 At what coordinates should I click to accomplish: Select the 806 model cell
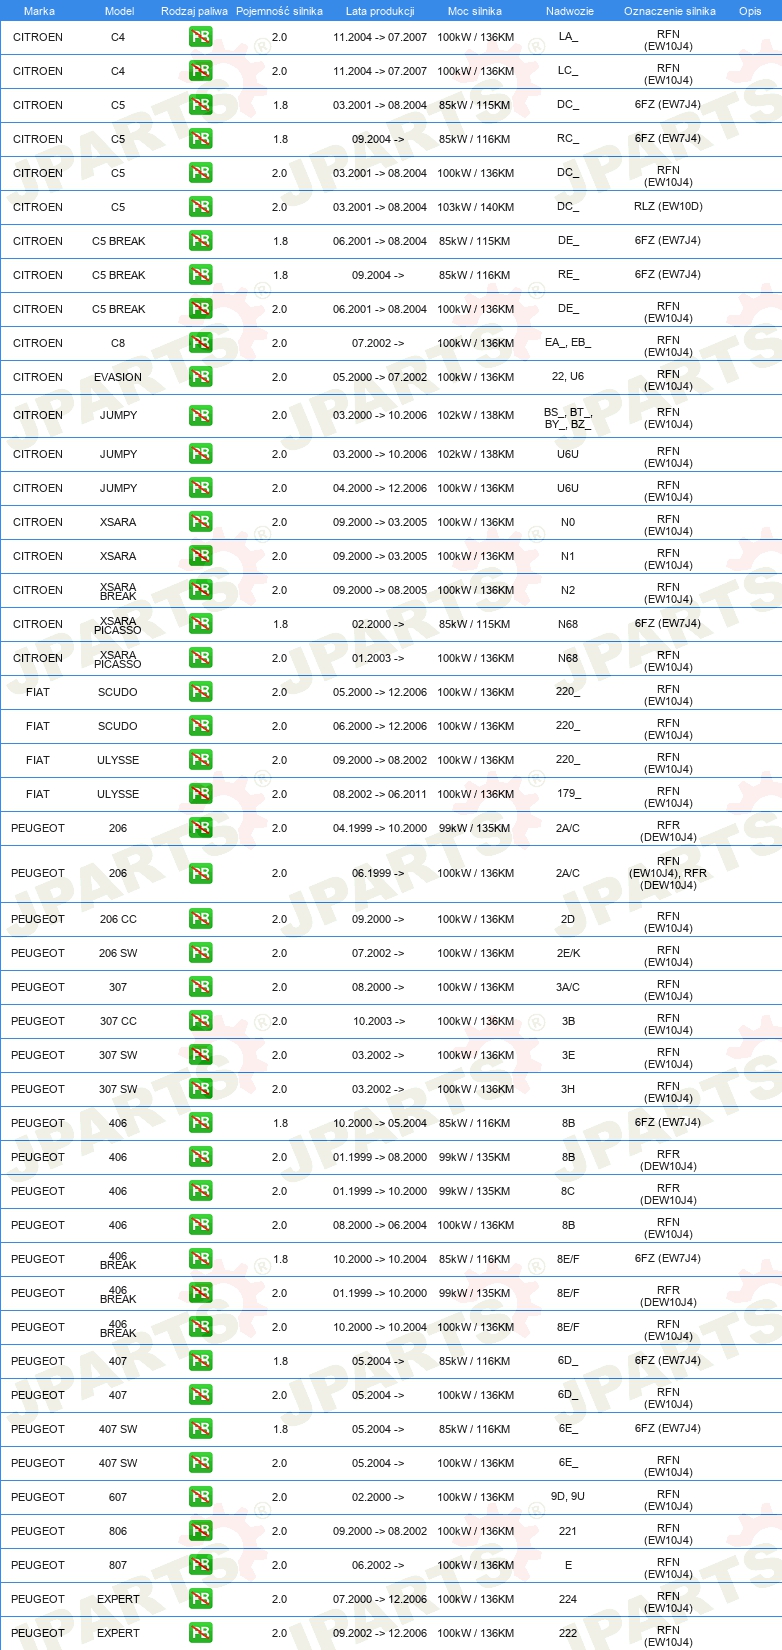click(x=118, y=1531)
